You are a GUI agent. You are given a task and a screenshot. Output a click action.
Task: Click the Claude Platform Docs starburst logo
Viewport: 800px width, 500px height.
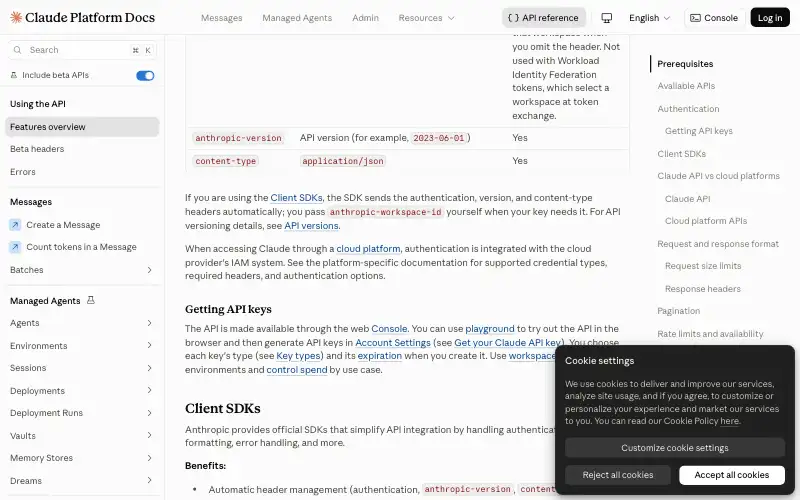click(16, 17)
